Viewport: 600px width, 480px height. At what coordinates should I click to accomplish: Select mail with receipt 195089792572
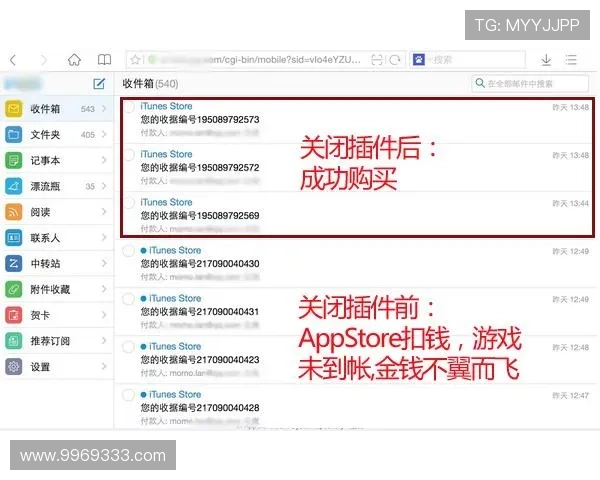pyautogui.click(x=129, y=155)
